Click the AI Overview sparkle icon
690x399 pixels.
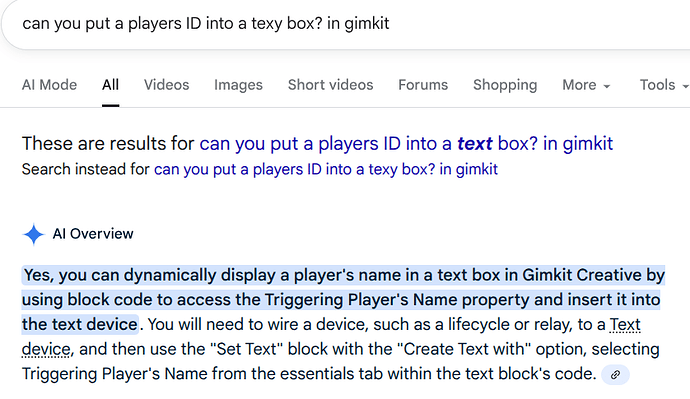coord(33,234)
